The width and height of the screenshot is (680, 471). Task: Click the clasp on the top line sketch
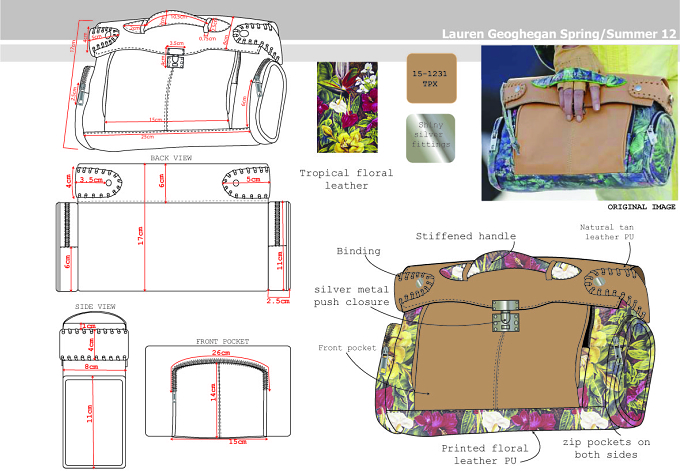click(174, 58)
